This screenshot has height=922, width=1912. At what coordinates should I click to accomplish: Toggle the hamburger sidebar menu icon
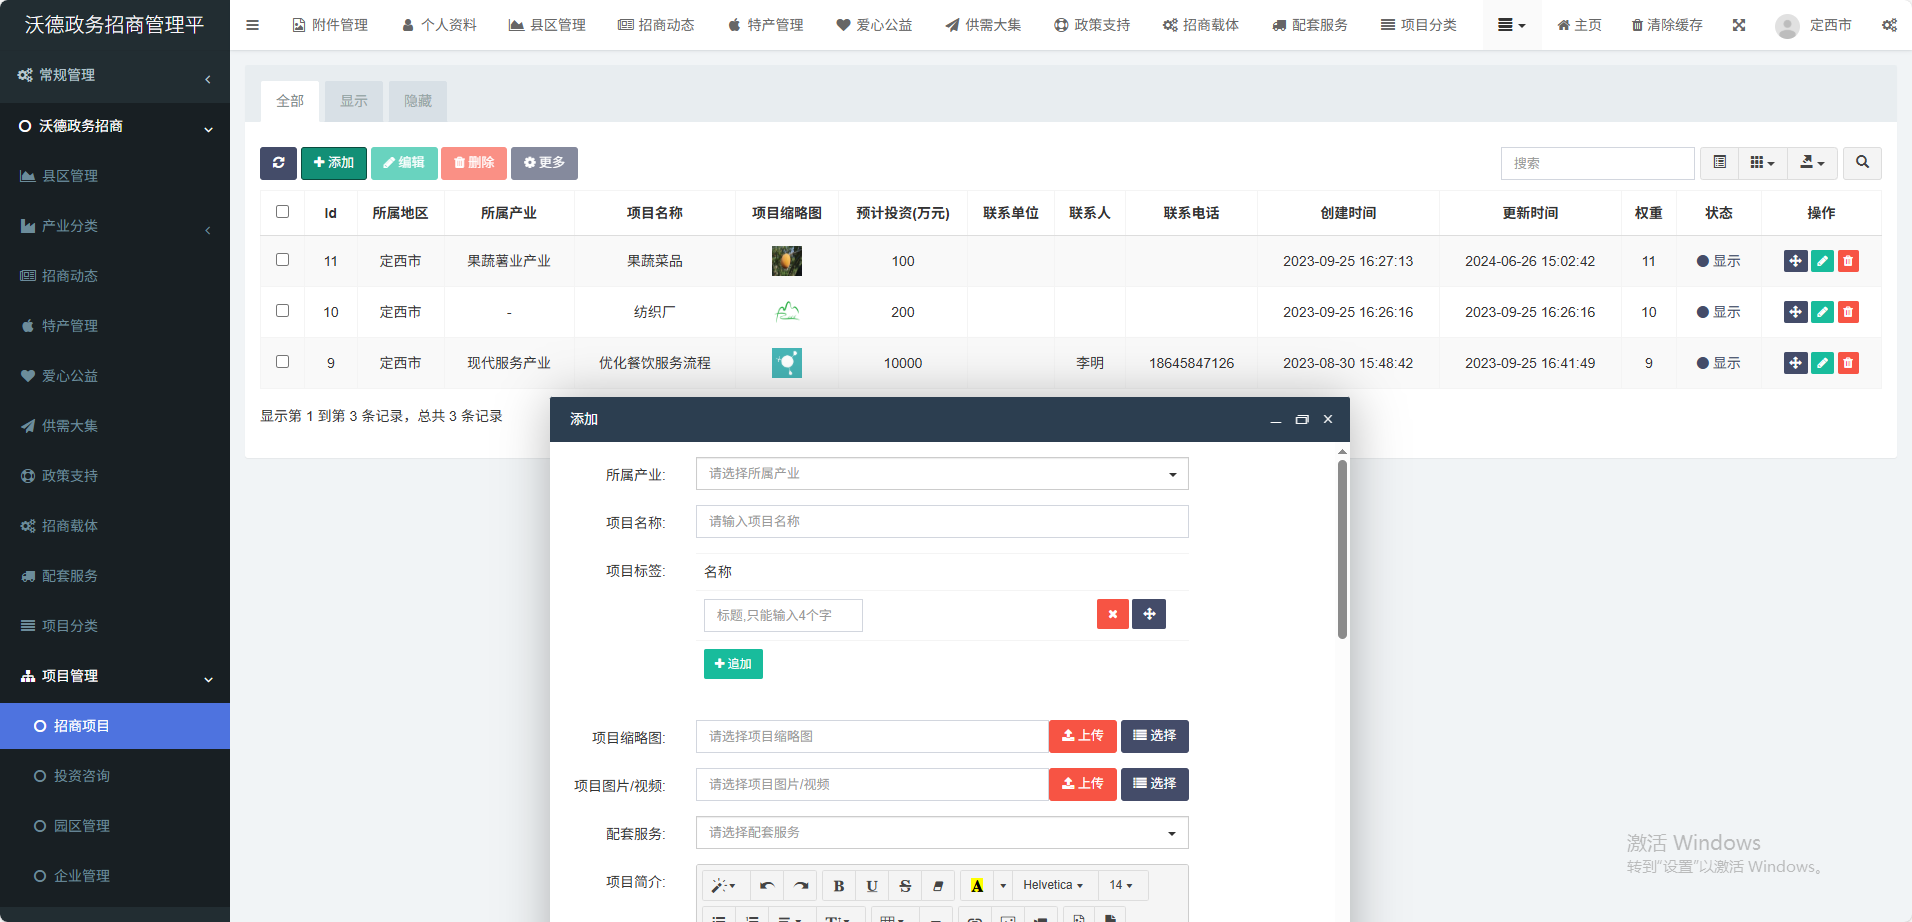click(x=252, y=25)
